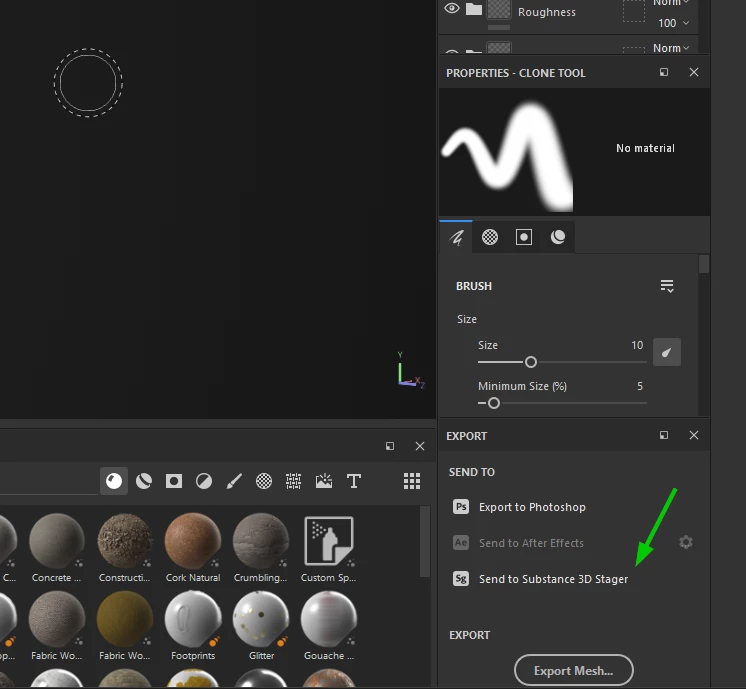Change asset thumbnail grid view

(x=412, y=481)
